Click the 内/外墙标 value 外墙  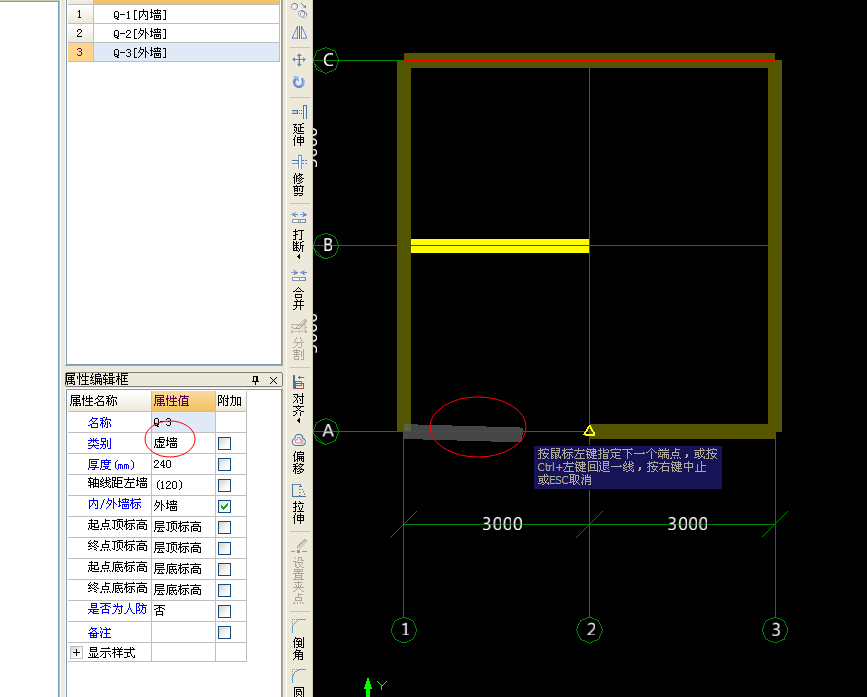[x=183, y=506]
